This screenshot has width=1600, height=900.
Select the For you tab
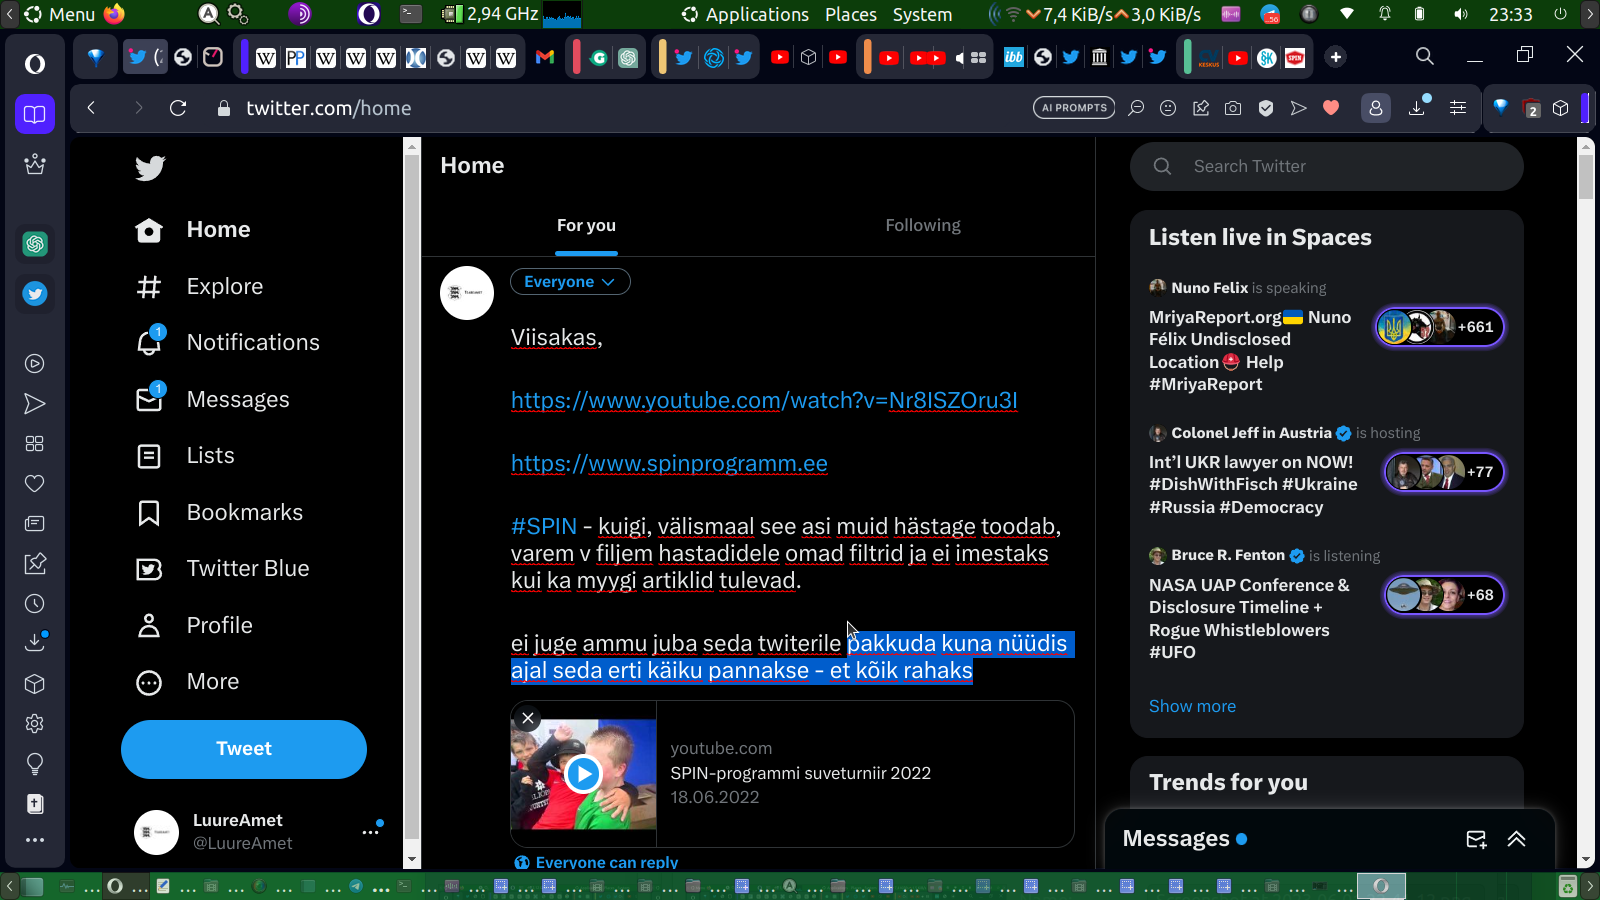pyautogui.click(x=586, y=226)
